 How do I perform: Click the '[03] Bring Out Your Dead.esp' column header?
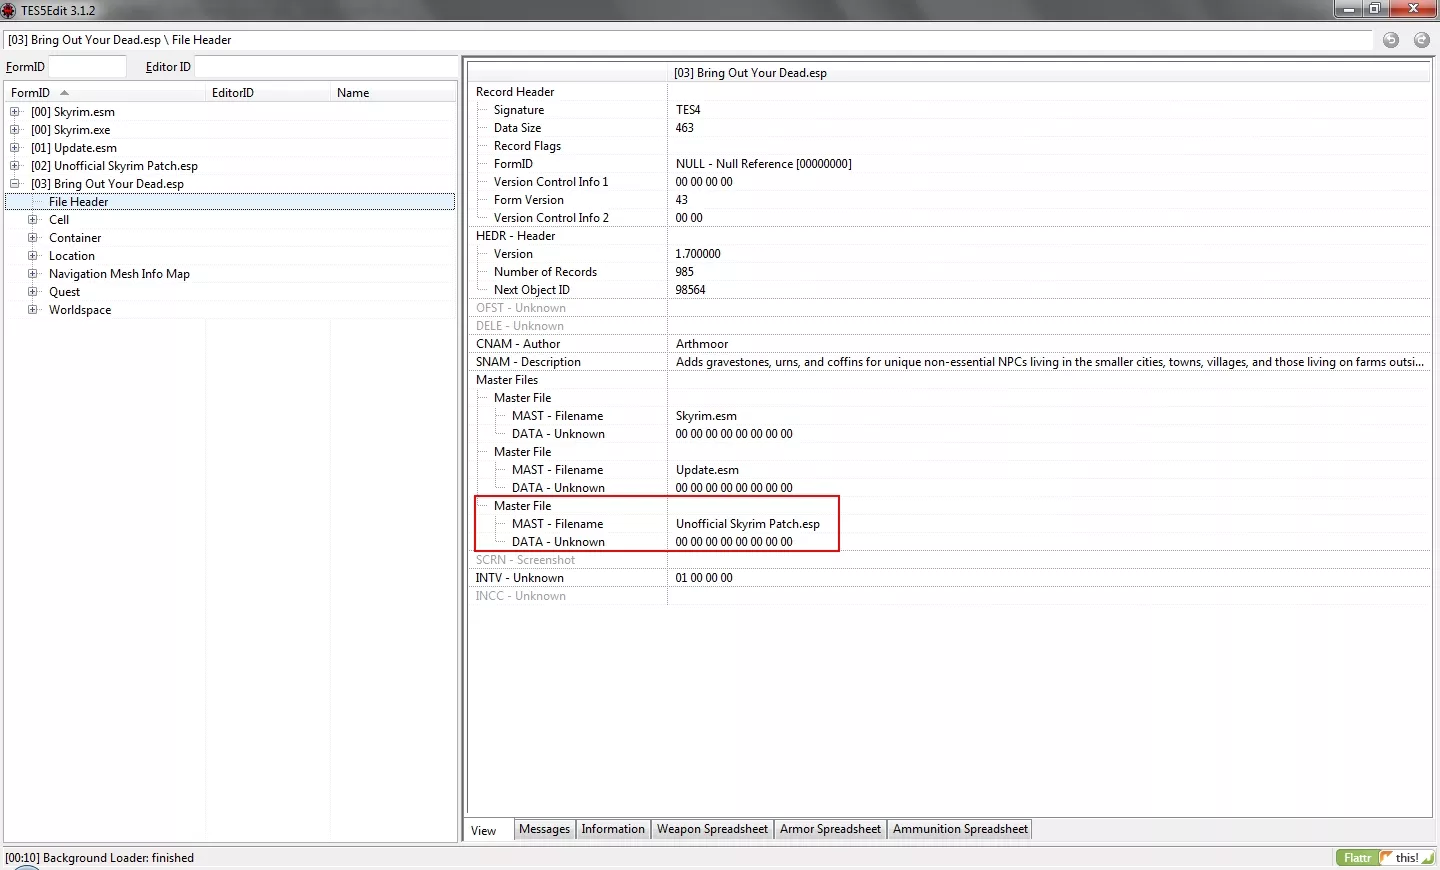point(1049,73)
